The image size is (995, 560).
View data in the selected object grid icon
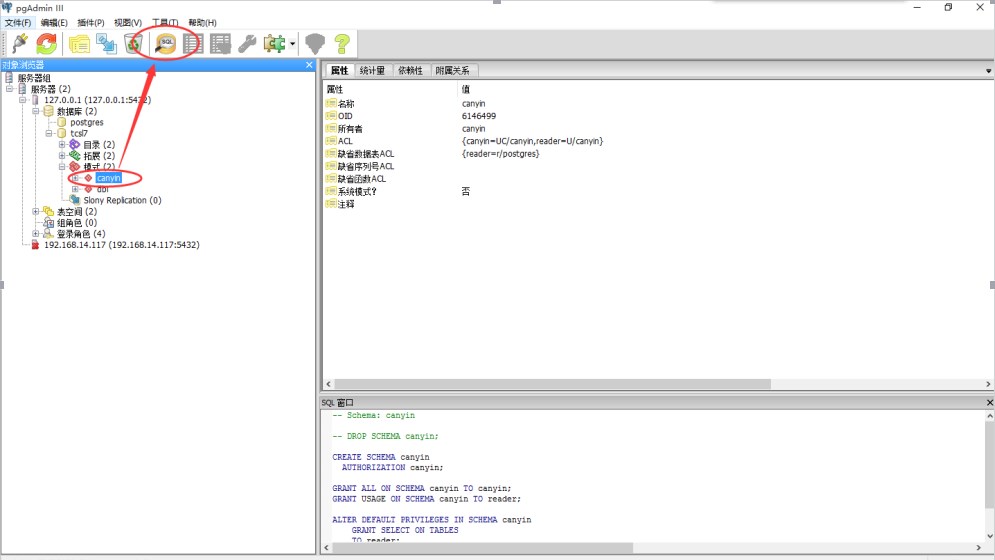pos(193,43)
